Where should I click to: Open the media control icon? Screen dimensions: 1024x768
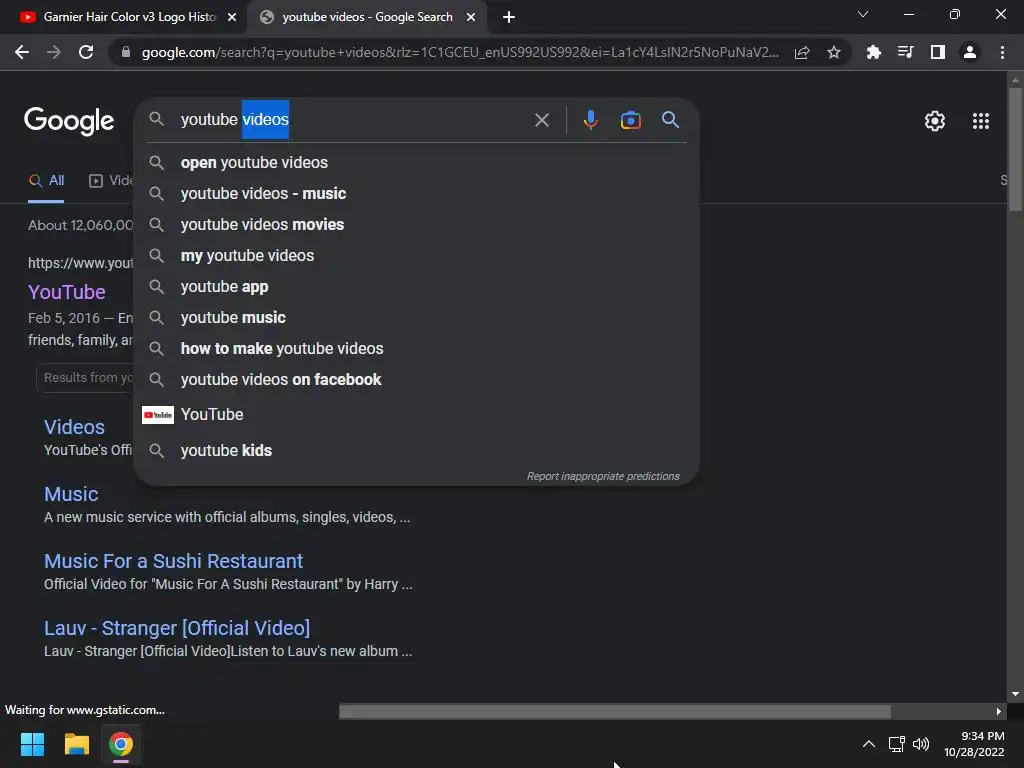pyautogui.click(x=905, y=52)
